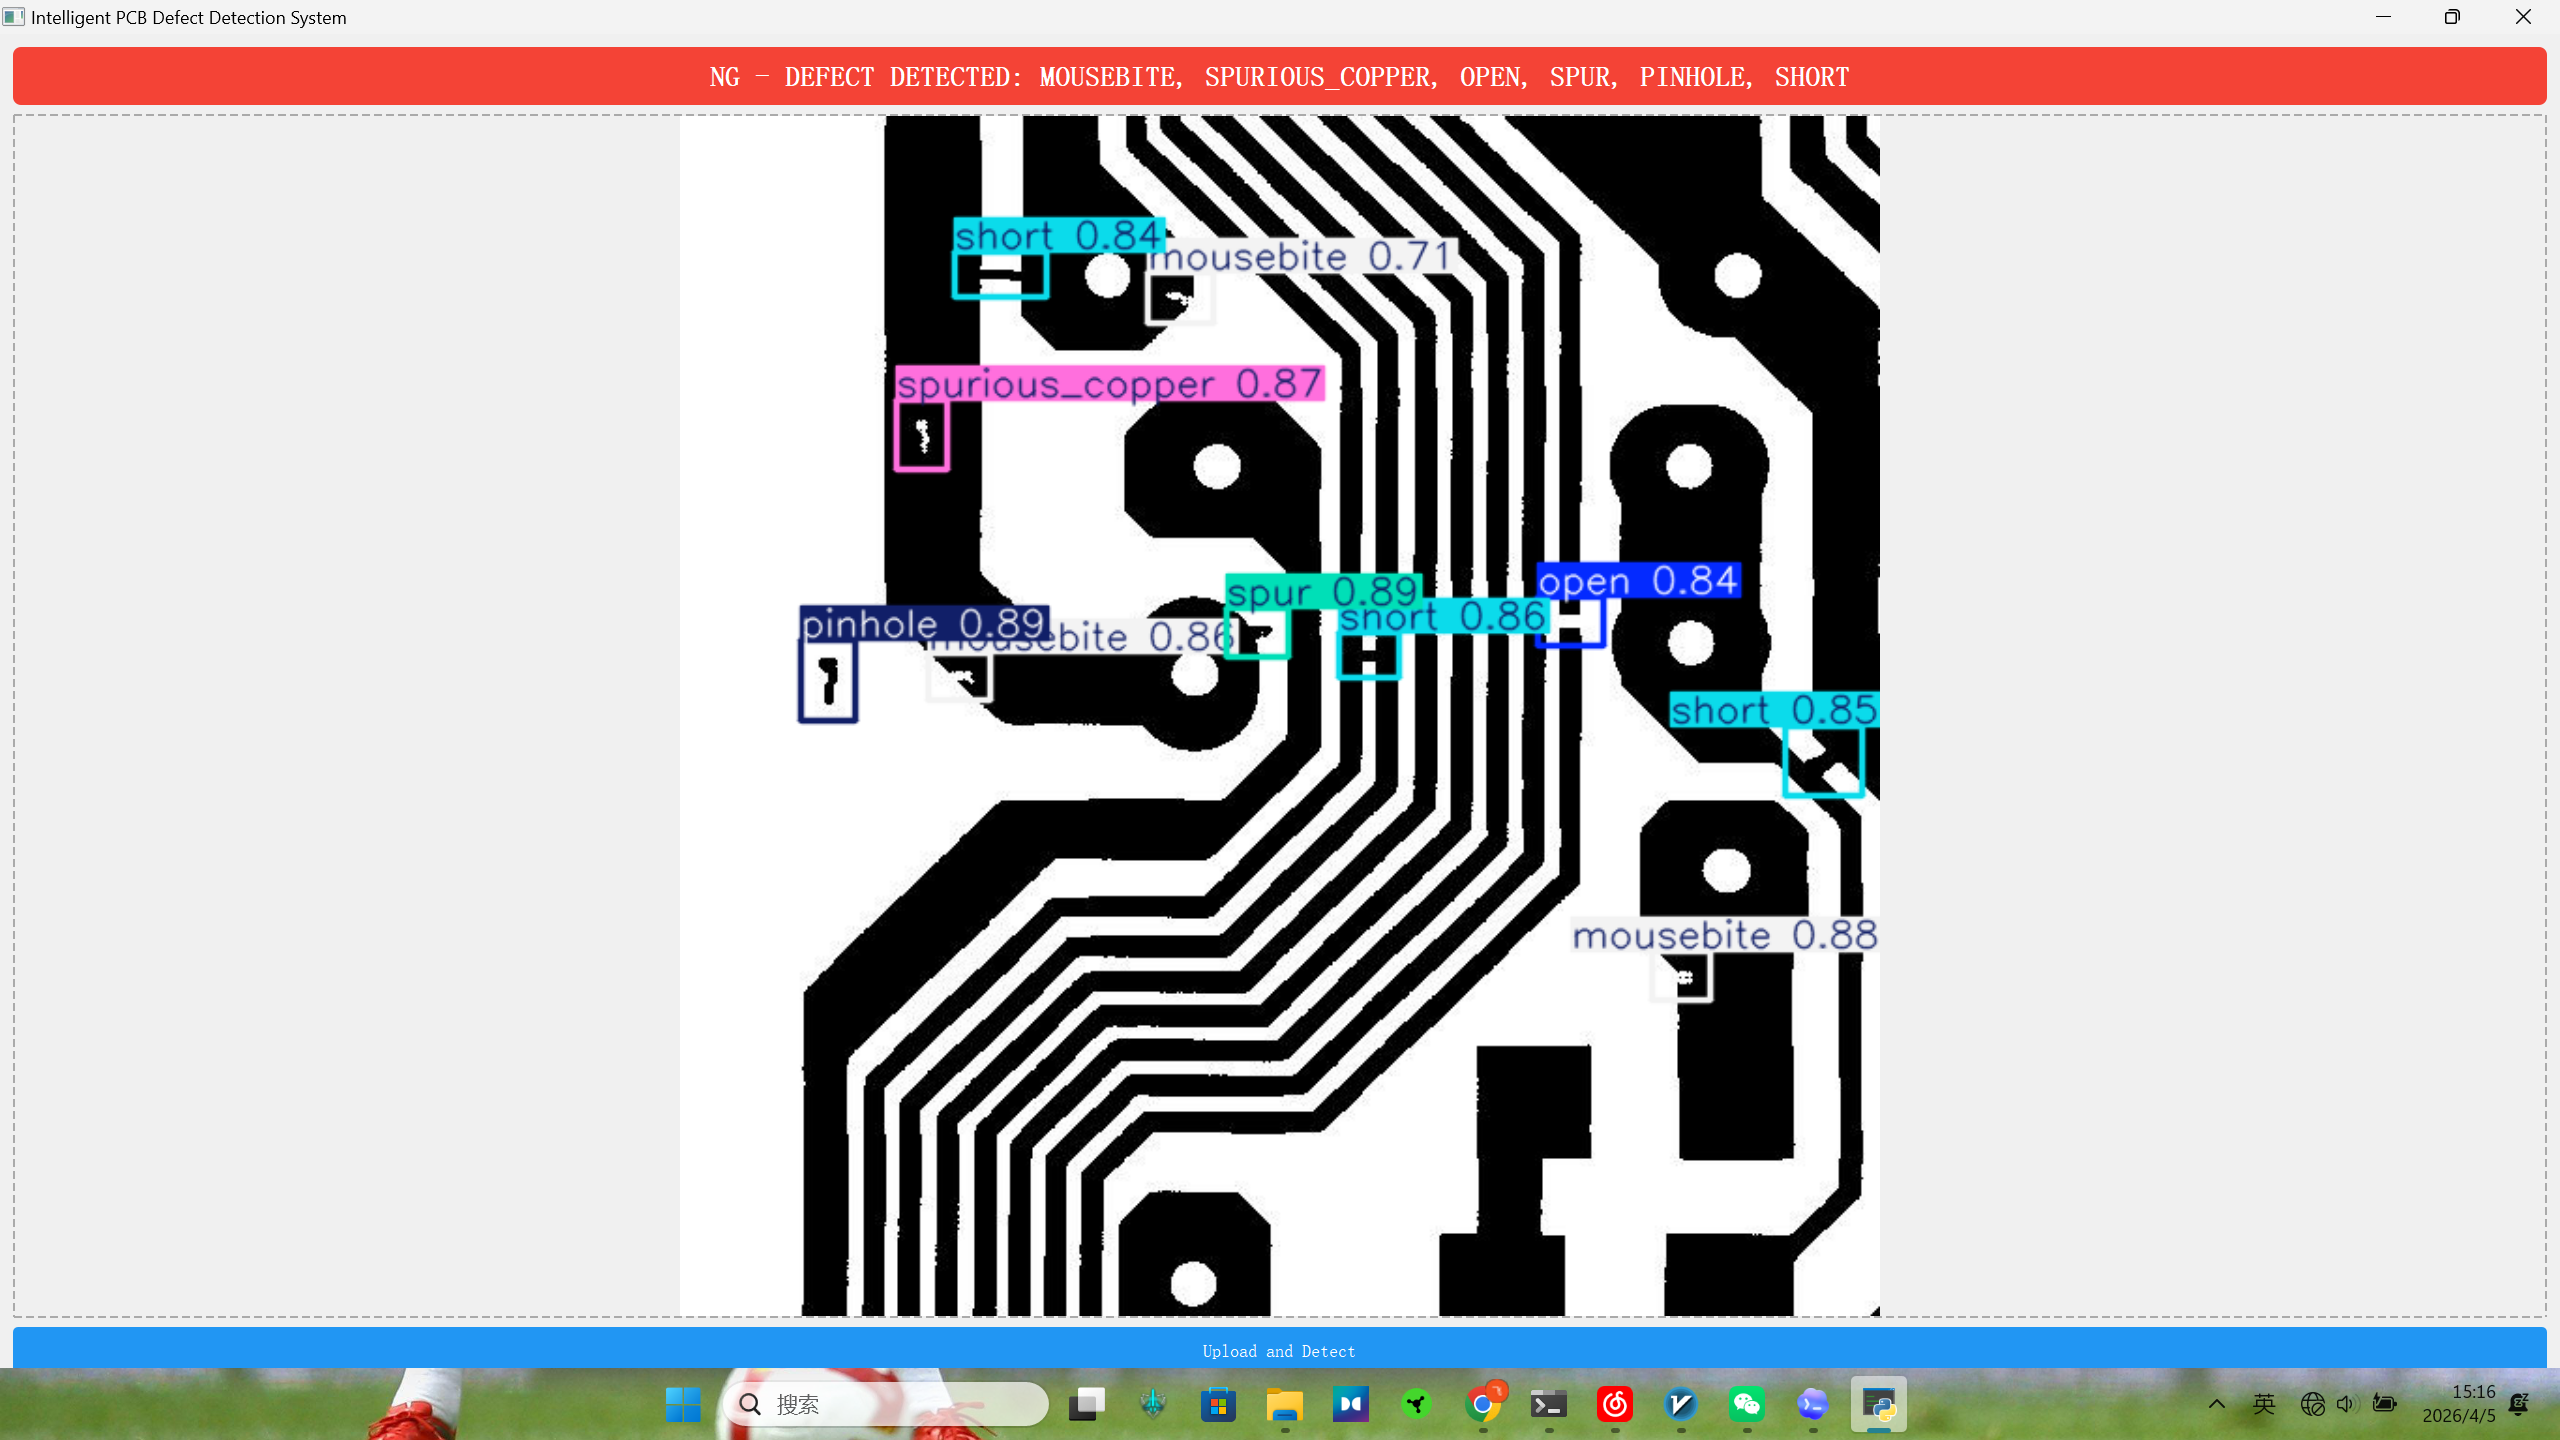This screenshot has width=2560, height=1440.
Task: Toggle the input language indicator
Action: click(2264, 1404)
